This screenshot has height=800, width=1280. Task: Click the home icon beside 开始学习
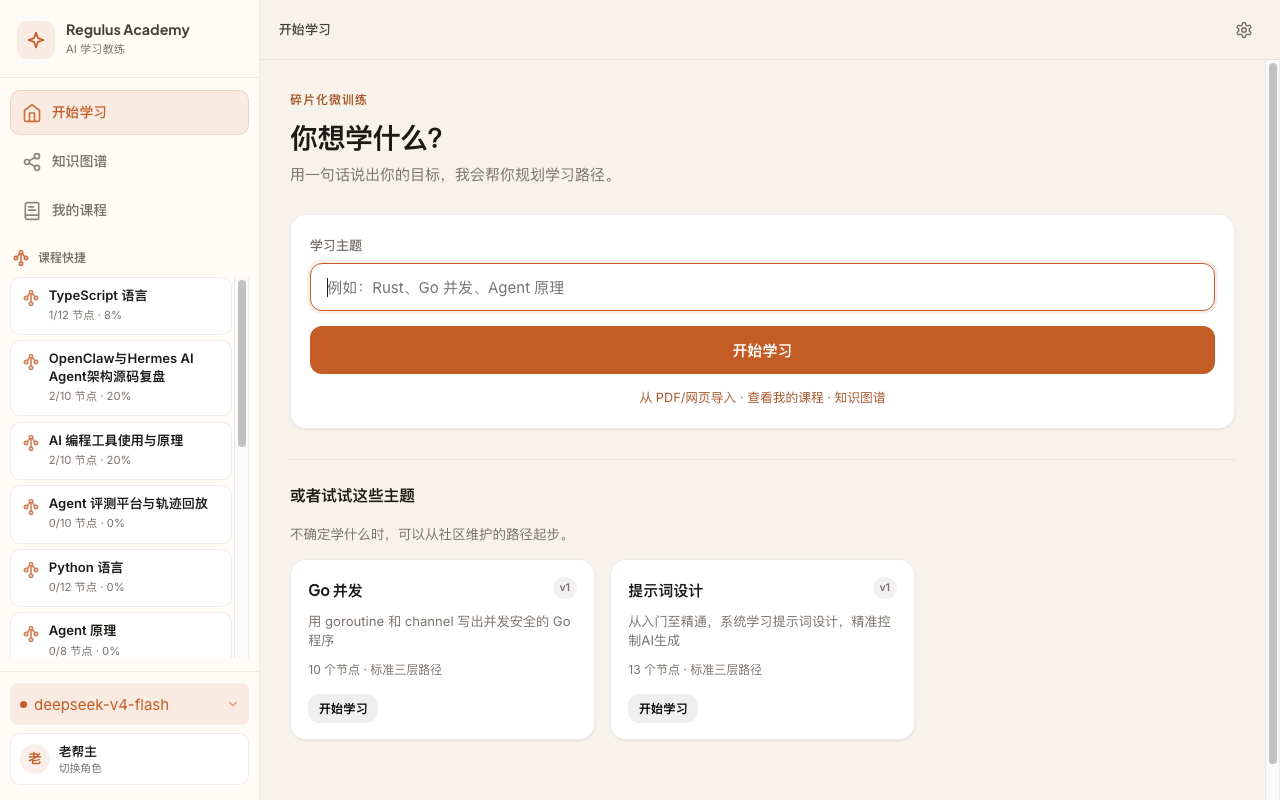click(32, 112)
